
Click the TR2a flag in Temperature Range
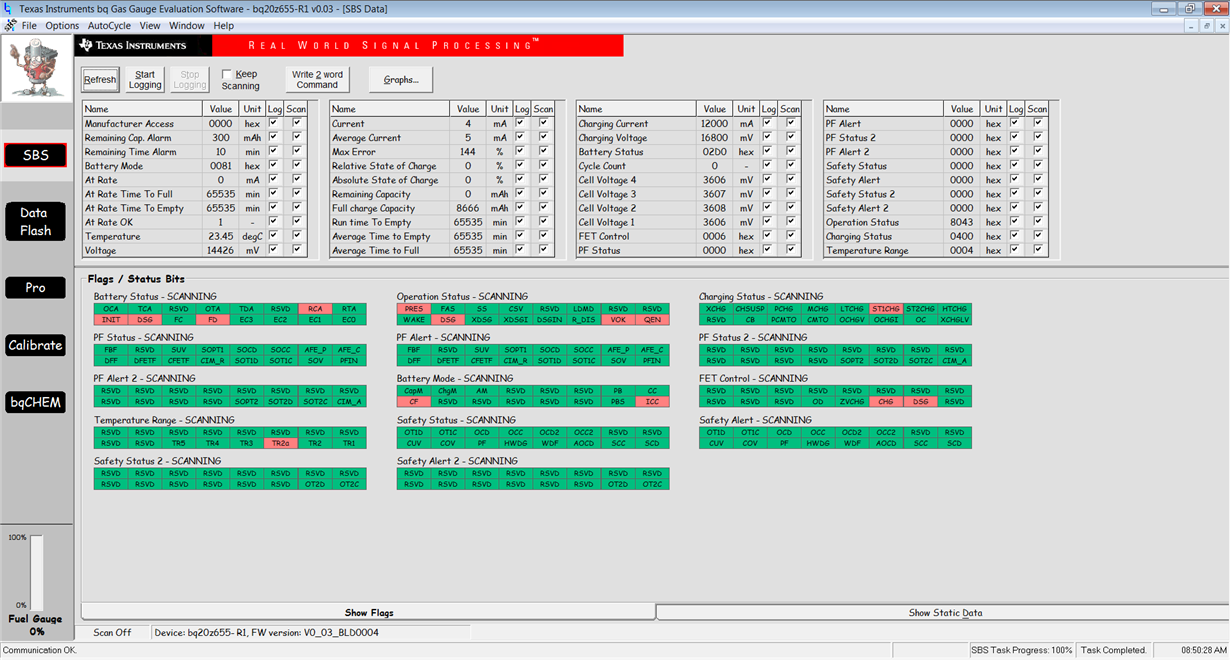[x=281, y=442]
